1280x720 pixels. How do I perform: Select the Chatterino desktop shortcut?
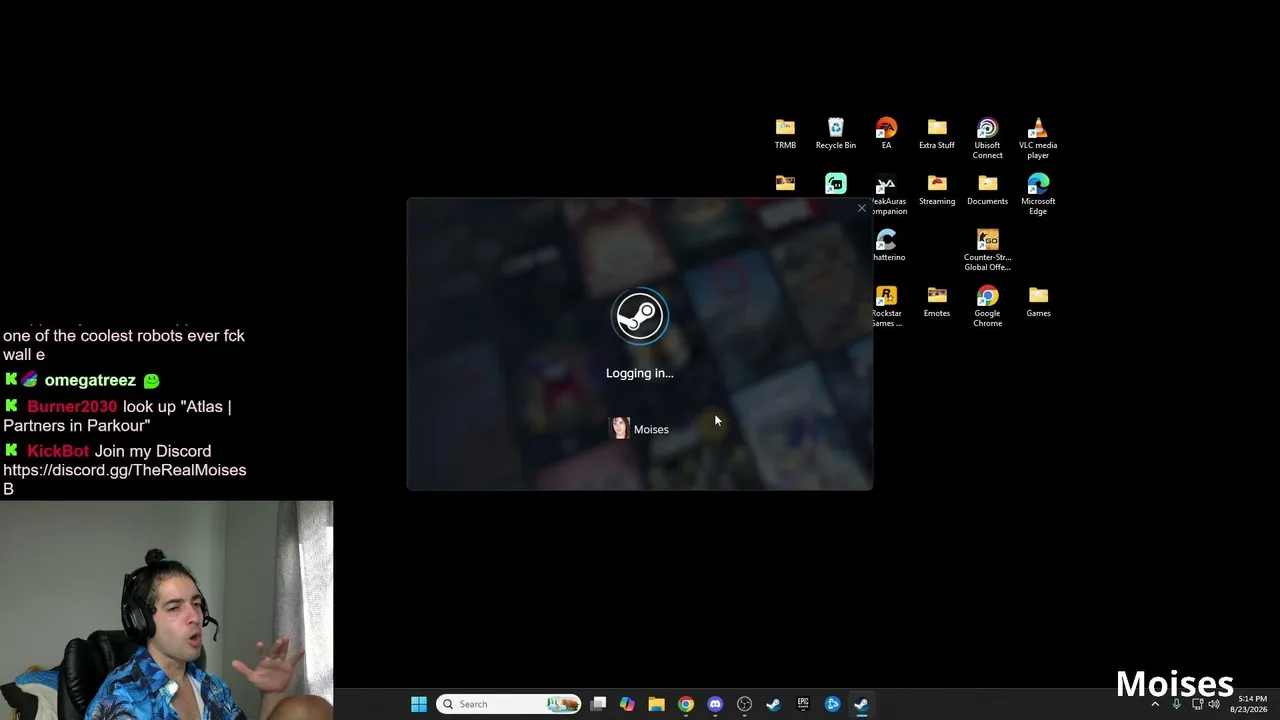[887, 245]
